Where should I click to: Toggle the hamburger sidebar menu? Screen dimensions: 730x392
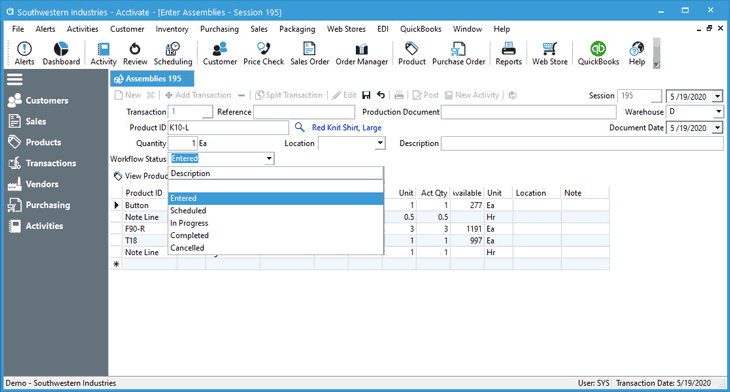tap(14, 80)
